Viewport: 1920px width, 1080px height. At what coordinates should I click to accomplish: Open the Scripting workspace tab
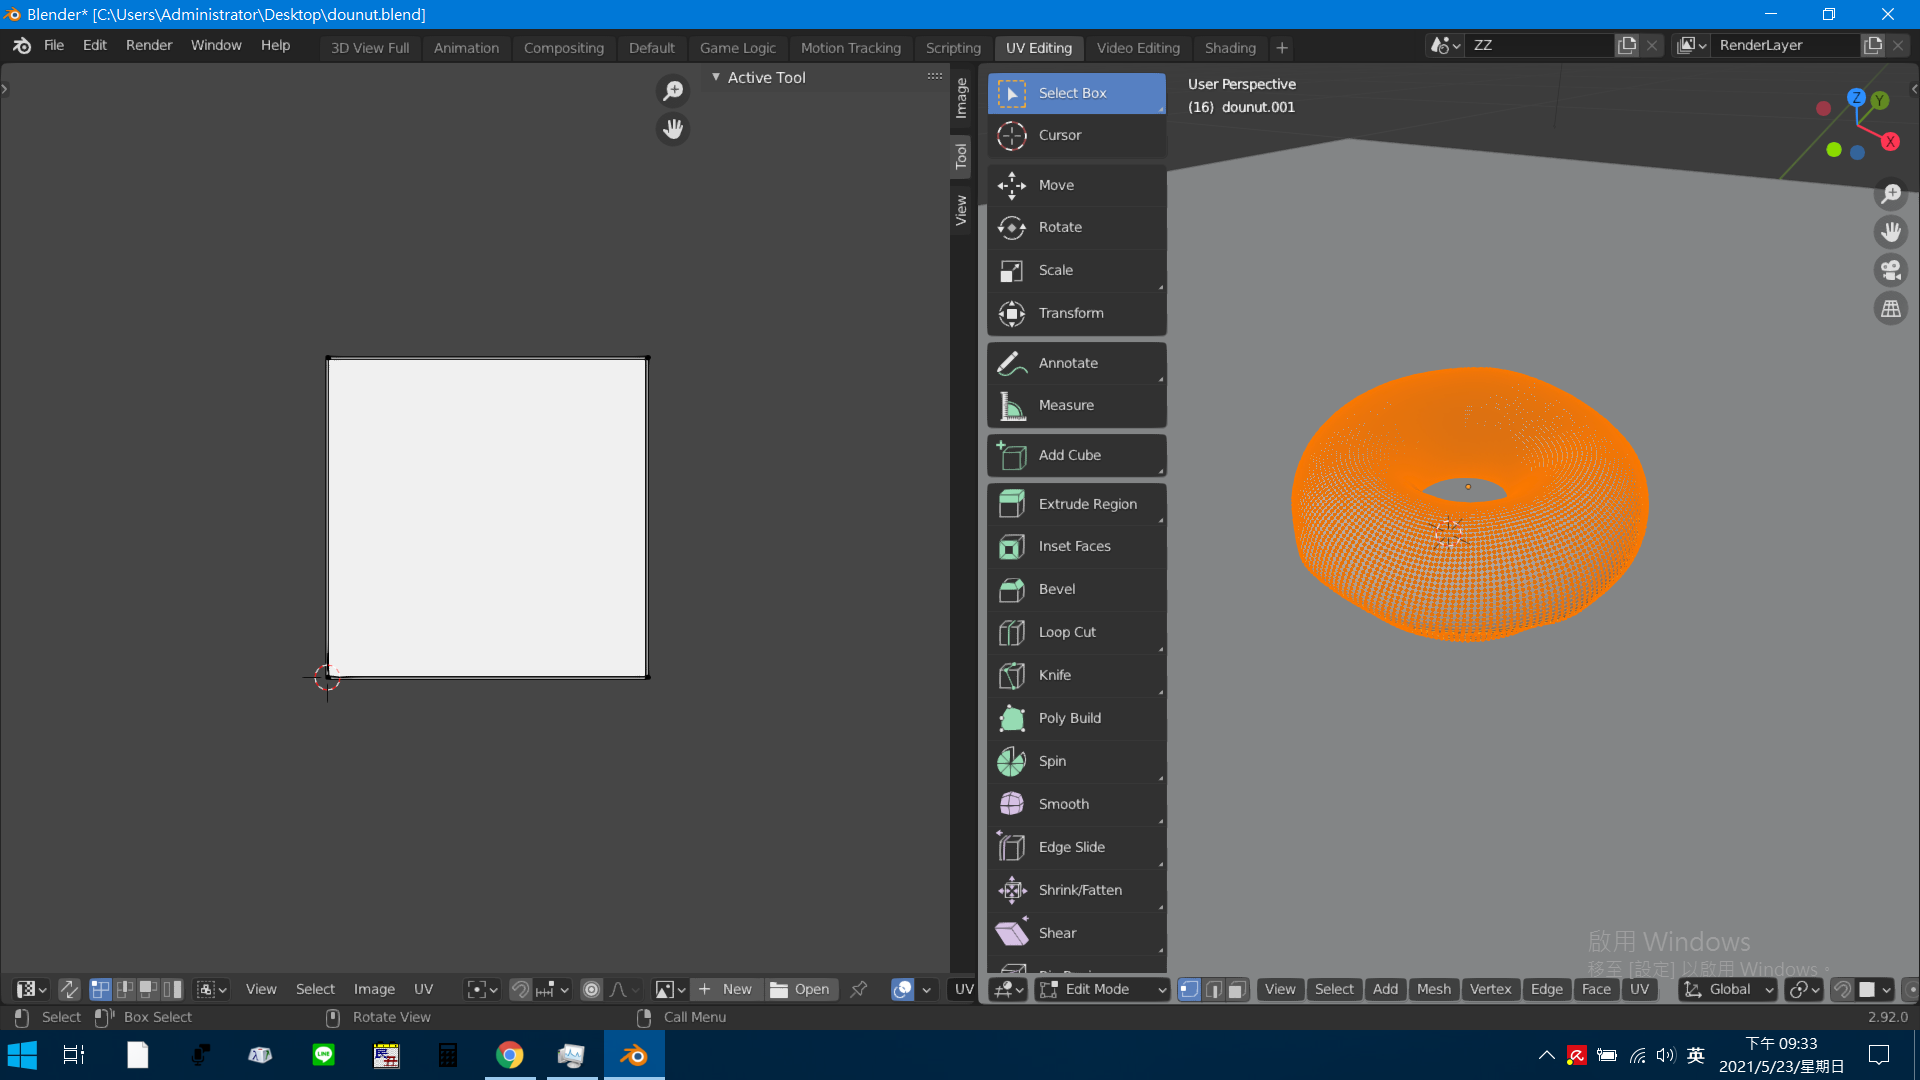coord(953,47)
